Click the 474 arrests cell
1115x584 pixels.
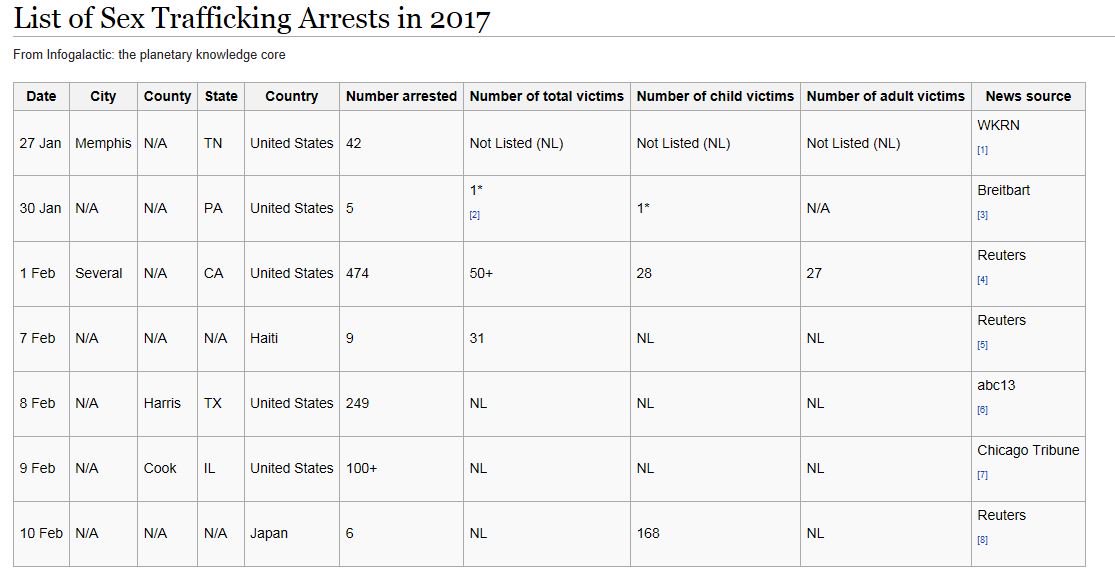click(357, 273)
